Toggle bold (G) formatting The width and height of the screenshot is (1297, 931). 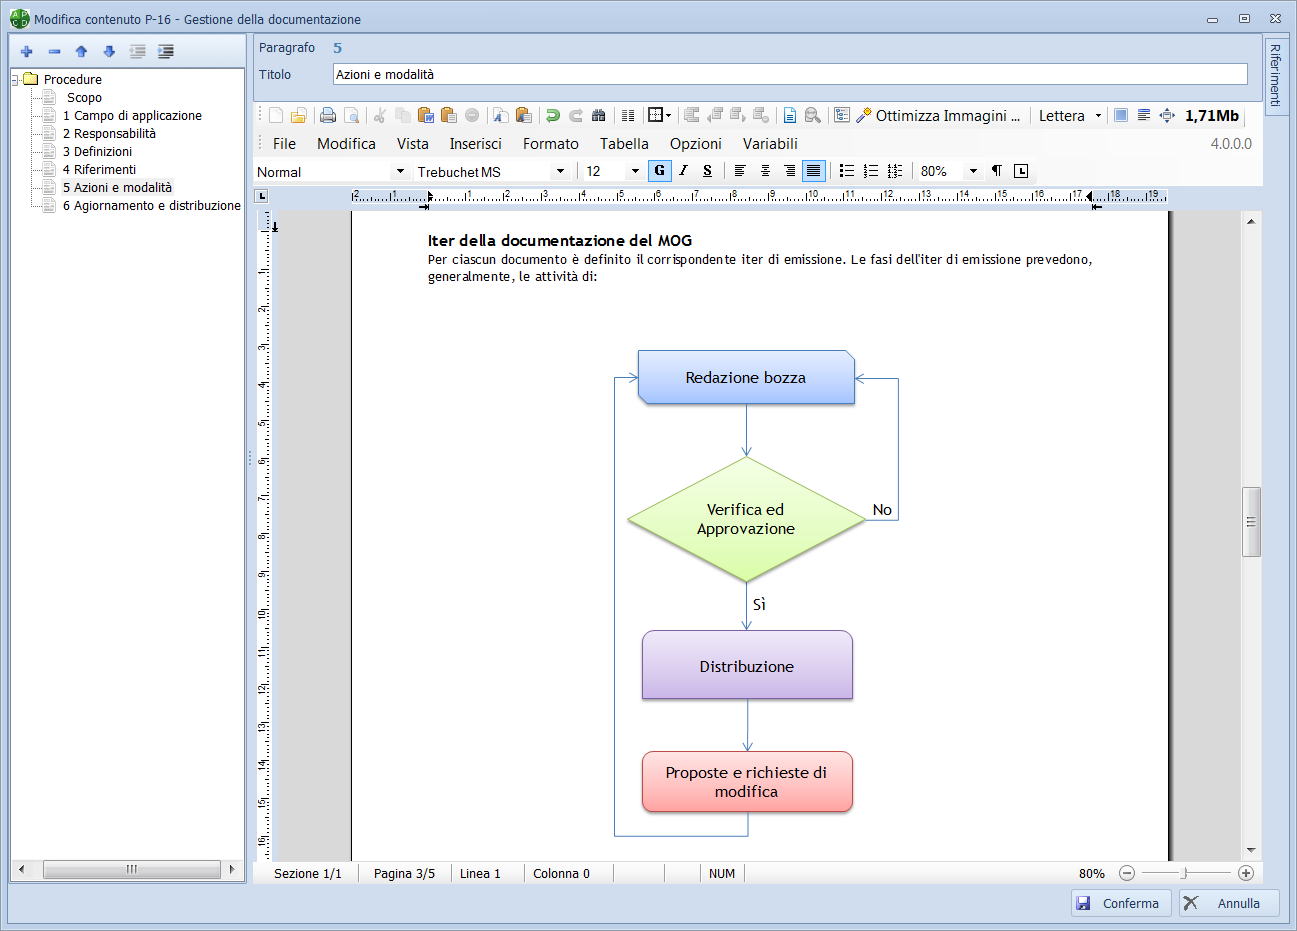click(x=659, y=171)
